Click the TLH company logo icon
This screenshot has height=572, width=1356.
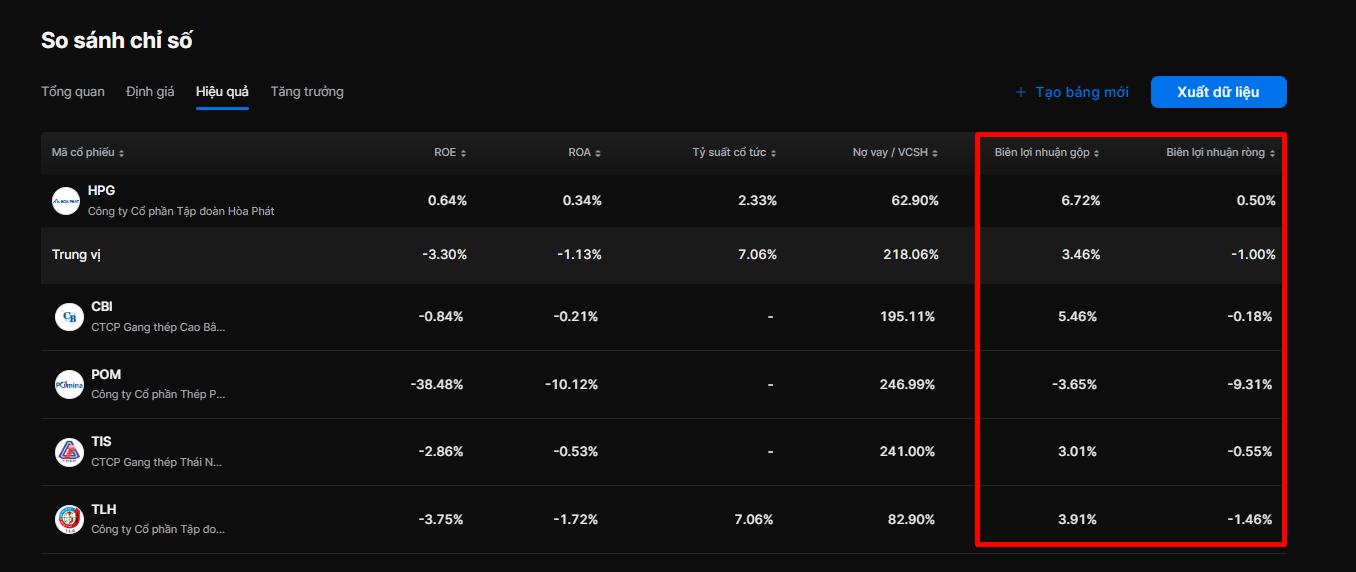69,519
